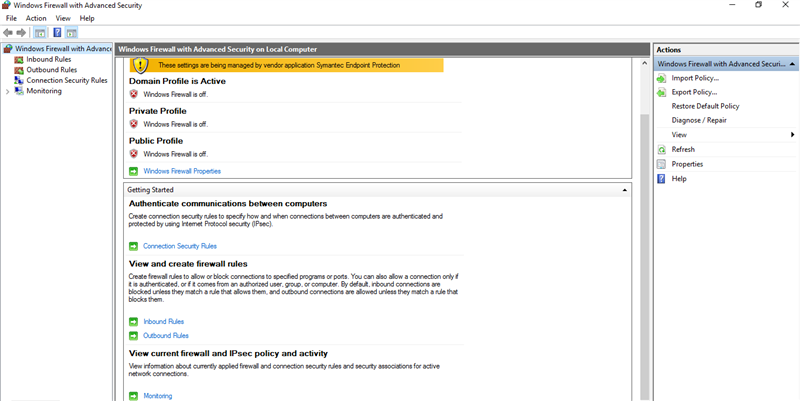Open the Windows Firewall Properties link
This screenshot has height=401, width=800.
[x=181, y=171]
